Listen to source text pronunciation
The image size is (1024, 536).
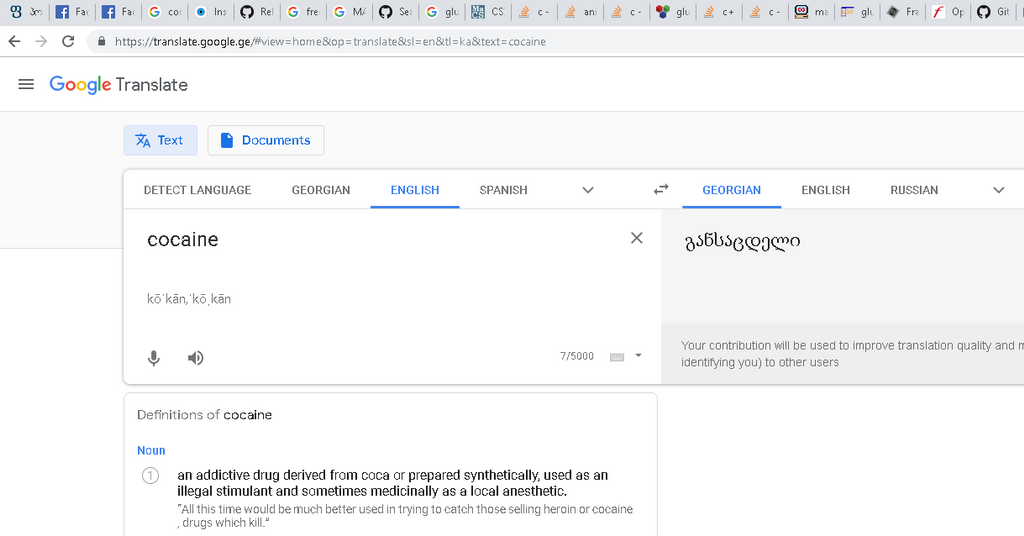[195, 358]
